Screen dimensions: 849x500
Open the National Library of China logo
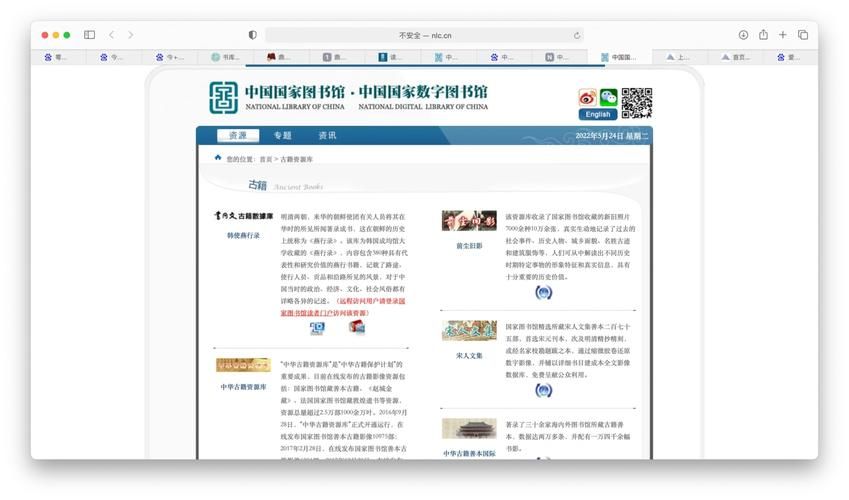tap(224, 98)
